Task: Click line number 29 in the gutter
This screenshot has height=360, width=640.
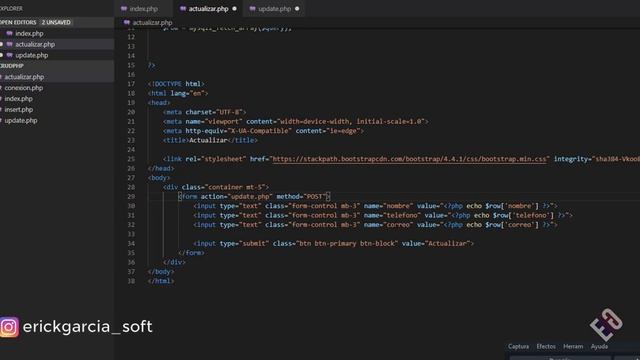Action: (x=131, y=197)
